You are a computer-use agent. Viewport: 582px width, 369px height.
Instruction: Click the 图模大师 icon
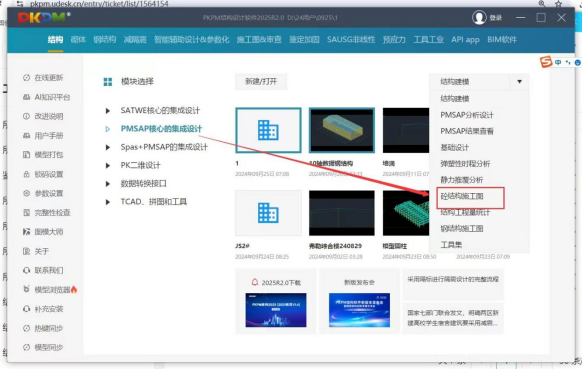point(26,232)
